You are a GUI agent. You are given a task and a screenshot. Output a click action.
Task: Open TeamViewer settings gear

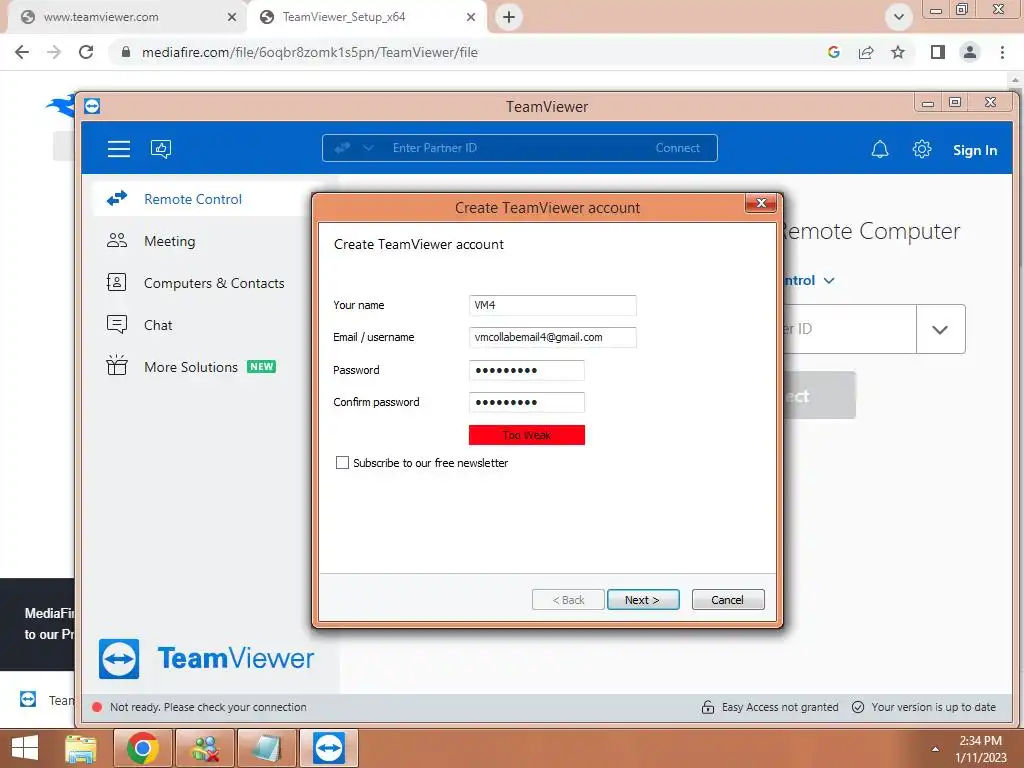(921, 149)
